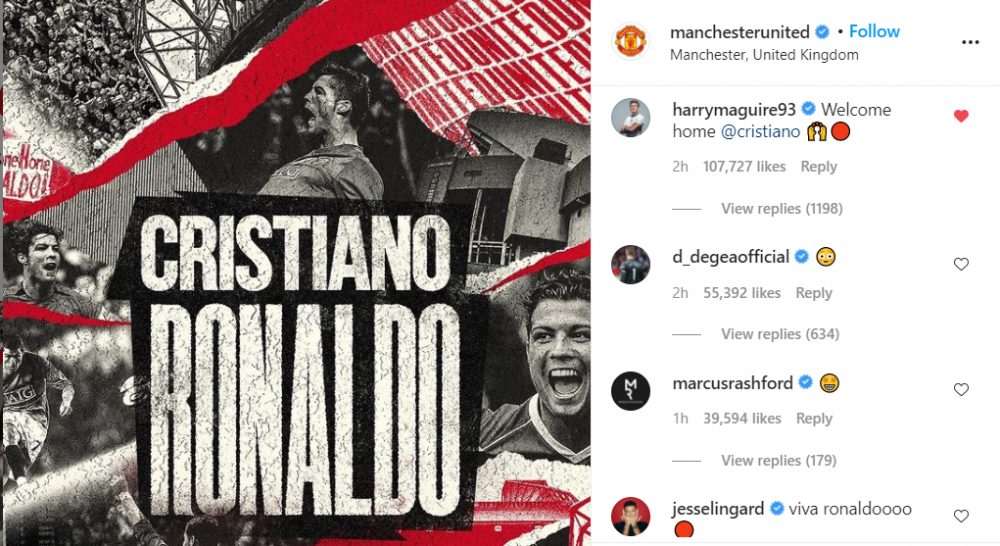The width and height of the screenshot is (1000, 546).
Task: Expand View replies (179)
Action: 779,461
